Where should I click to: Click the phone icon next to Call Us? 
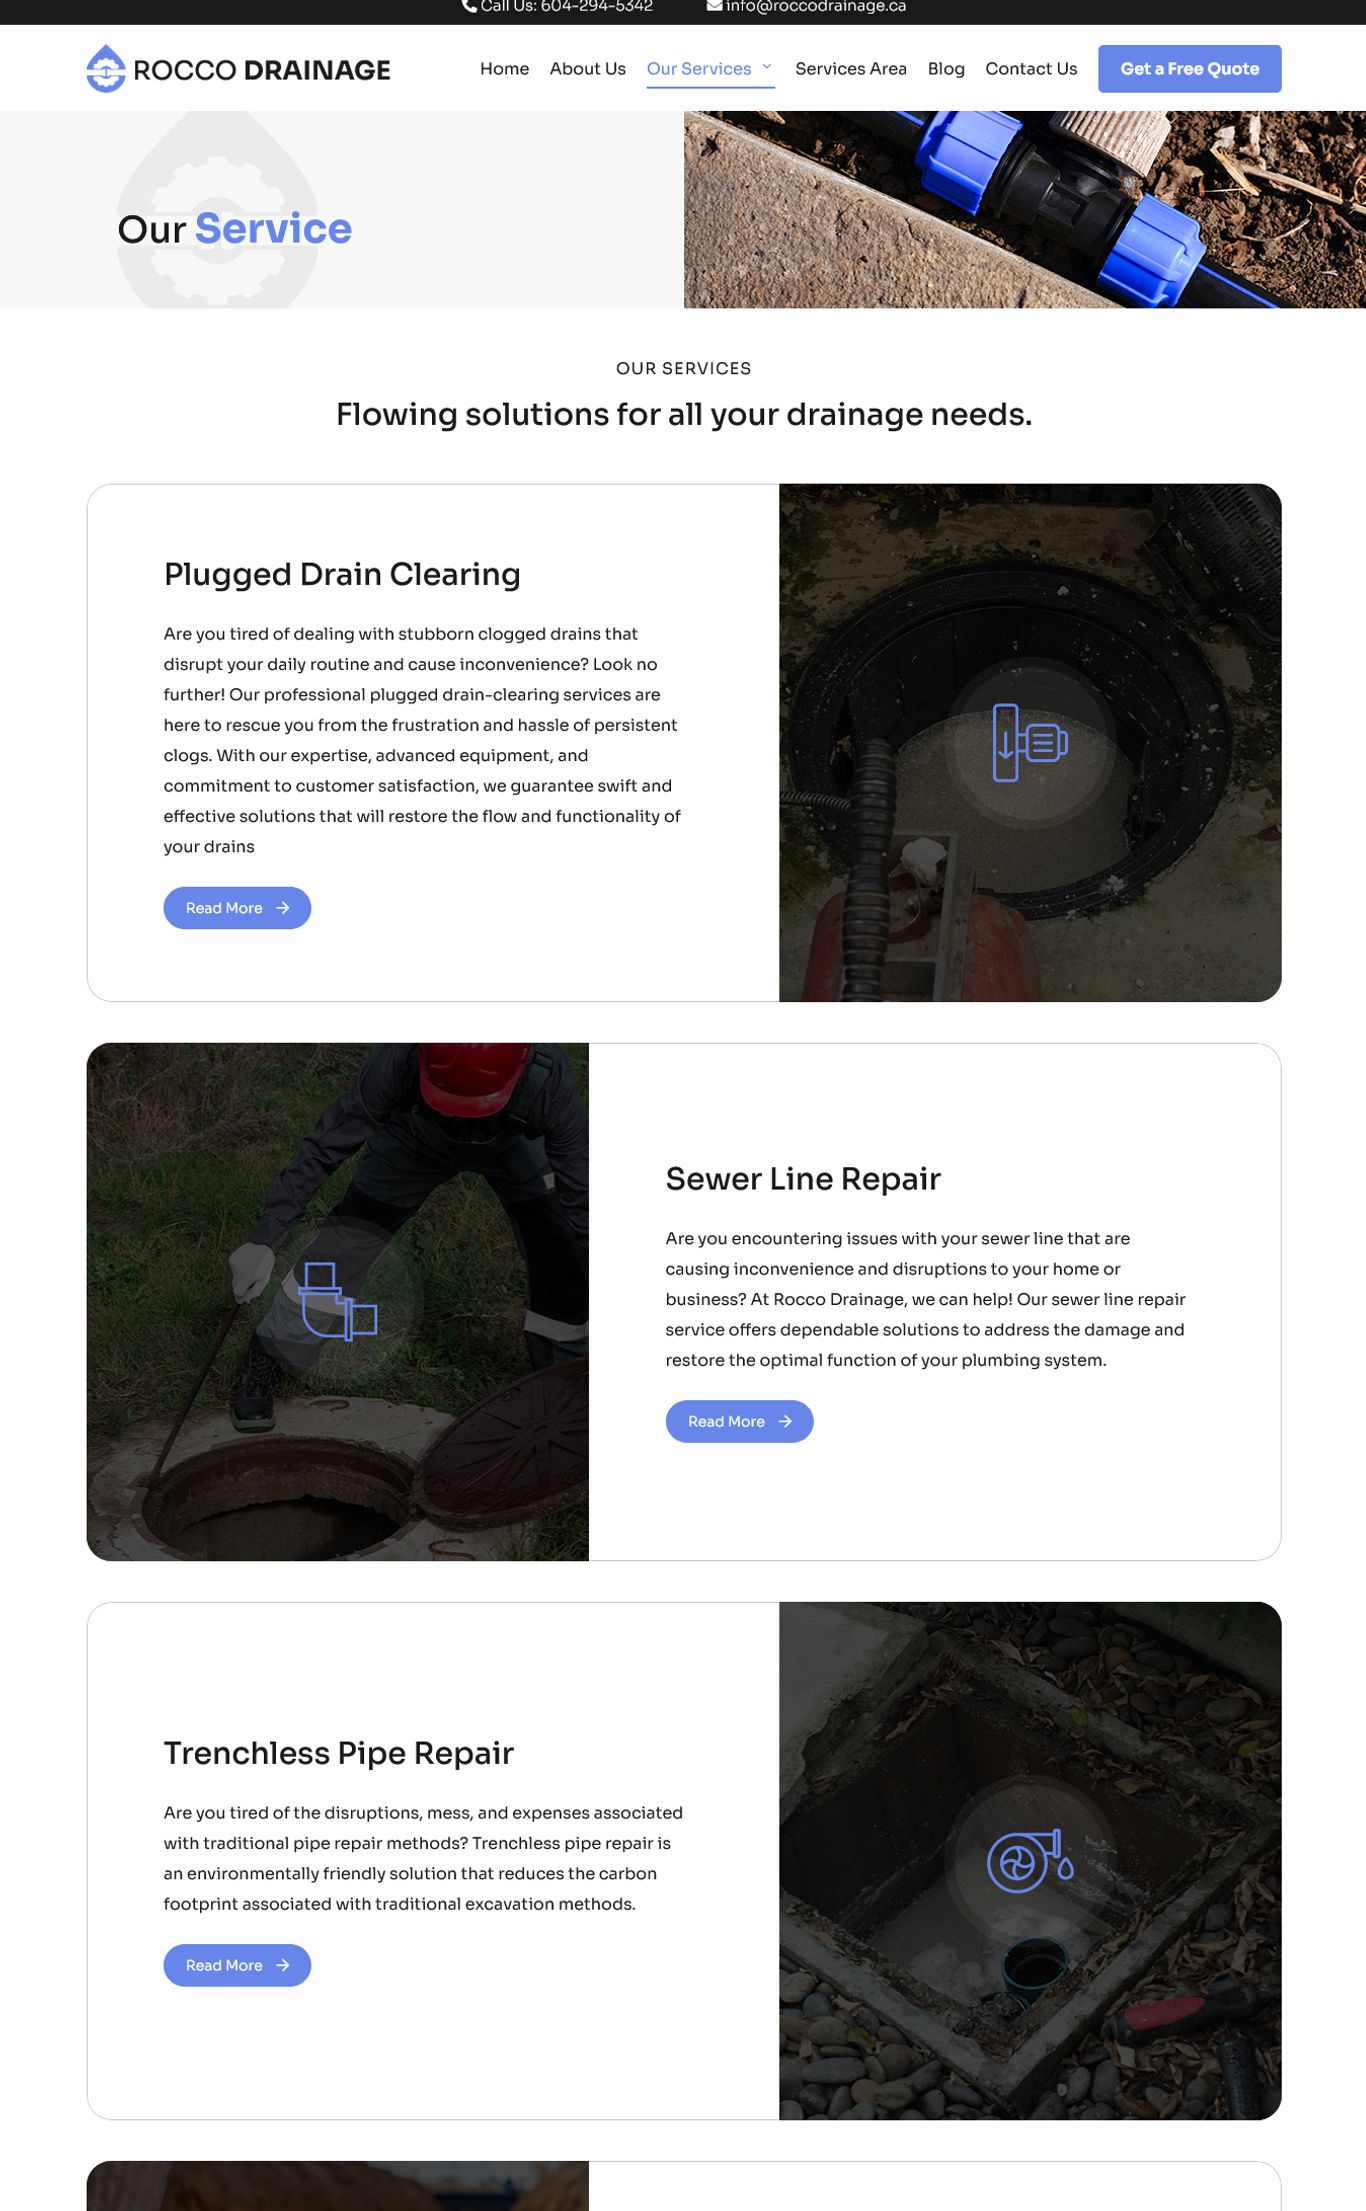(x=469, y=6)
